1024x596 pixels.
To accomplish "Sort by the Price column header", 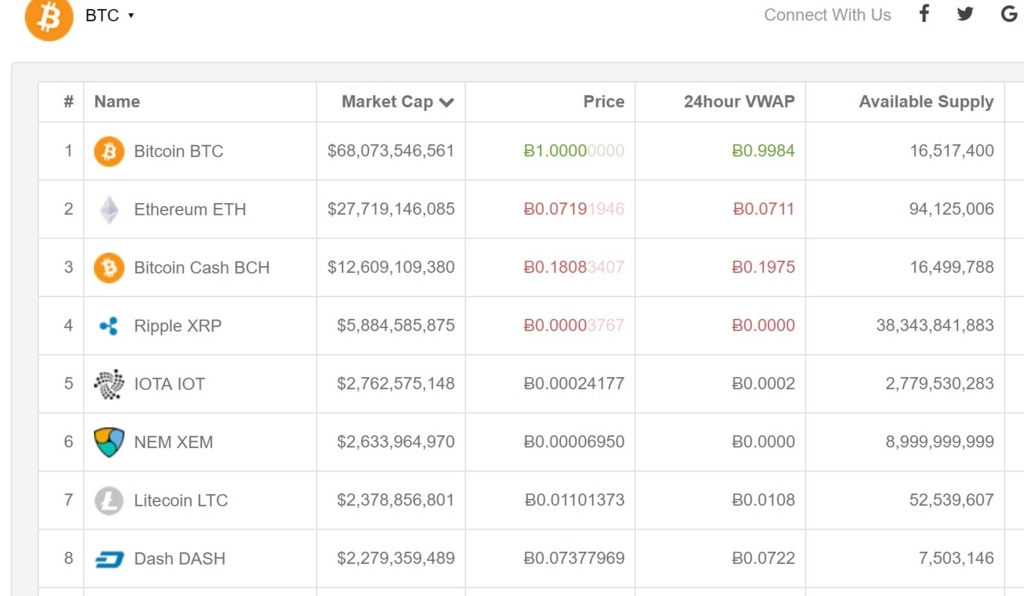I will (x=603, y=102).
